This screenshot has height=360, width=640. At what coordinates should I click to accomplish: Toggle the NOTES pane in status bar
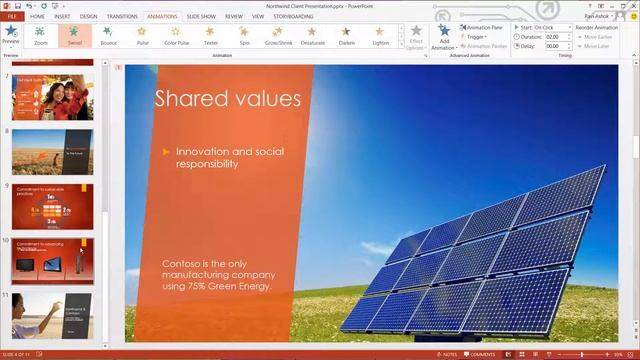coord(447,355)
